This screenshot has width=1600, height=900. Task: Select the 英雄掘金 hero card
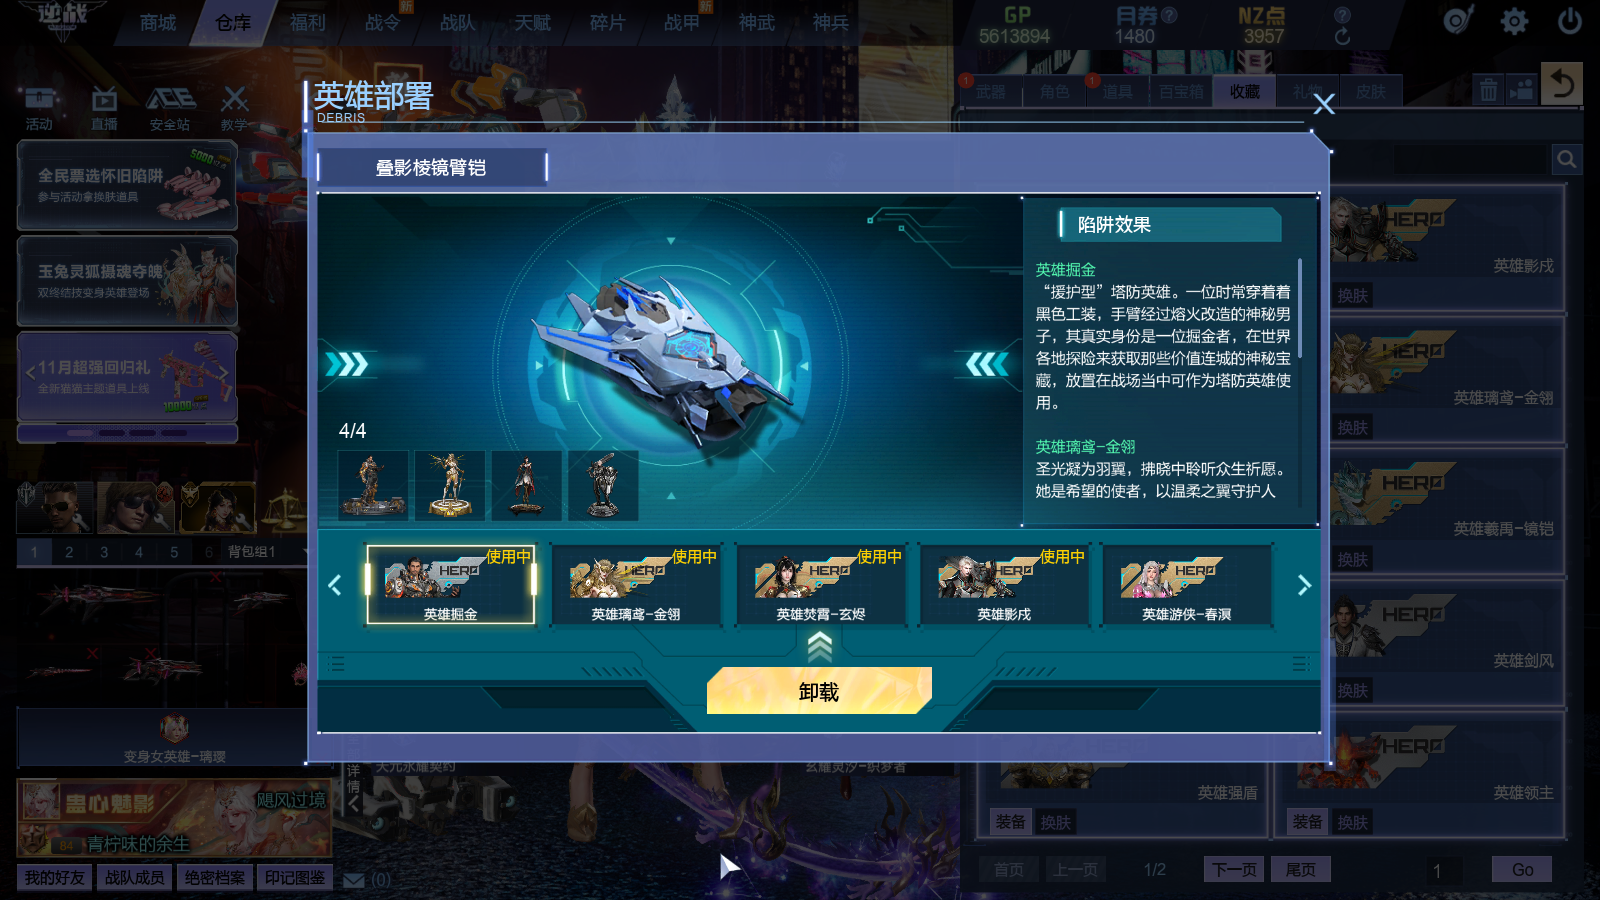(451, 585)
